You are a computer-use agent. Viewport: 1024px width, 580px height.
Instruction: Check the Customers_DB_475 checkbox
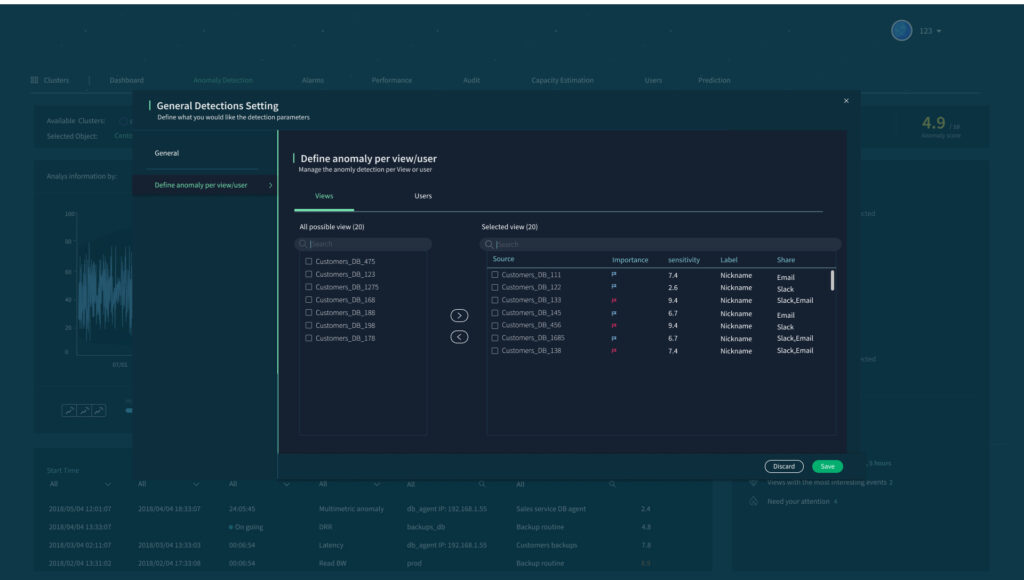309,261
